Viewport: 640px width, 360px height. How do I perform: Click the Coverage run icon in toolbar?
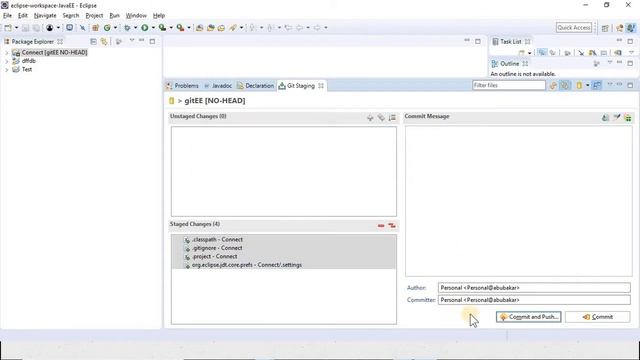coord(162,28)
